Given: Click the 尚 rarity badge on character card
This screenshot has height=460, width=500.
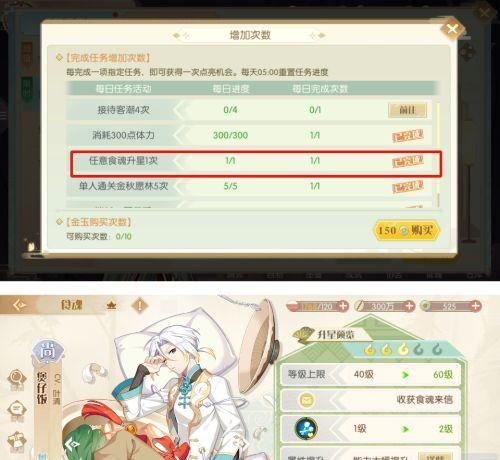Looking at the screenshot, I should pyautogui.click(x=48, y=352).
